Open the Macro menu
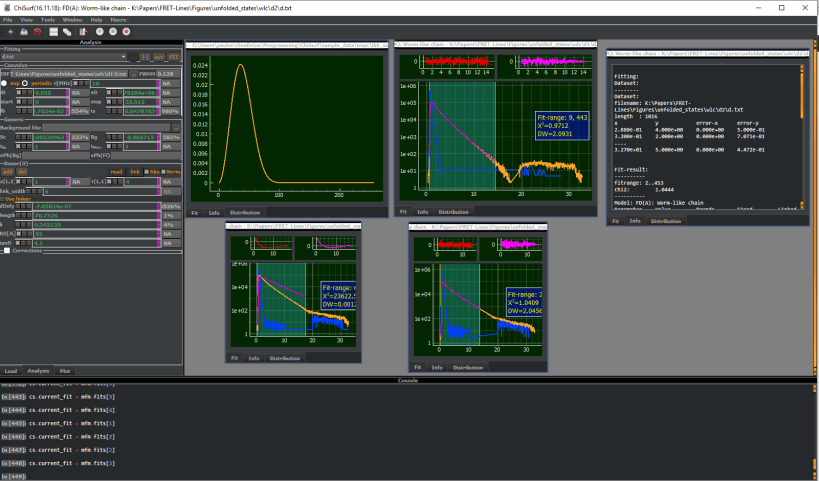 pyautogui.click(x=118, y=19)
